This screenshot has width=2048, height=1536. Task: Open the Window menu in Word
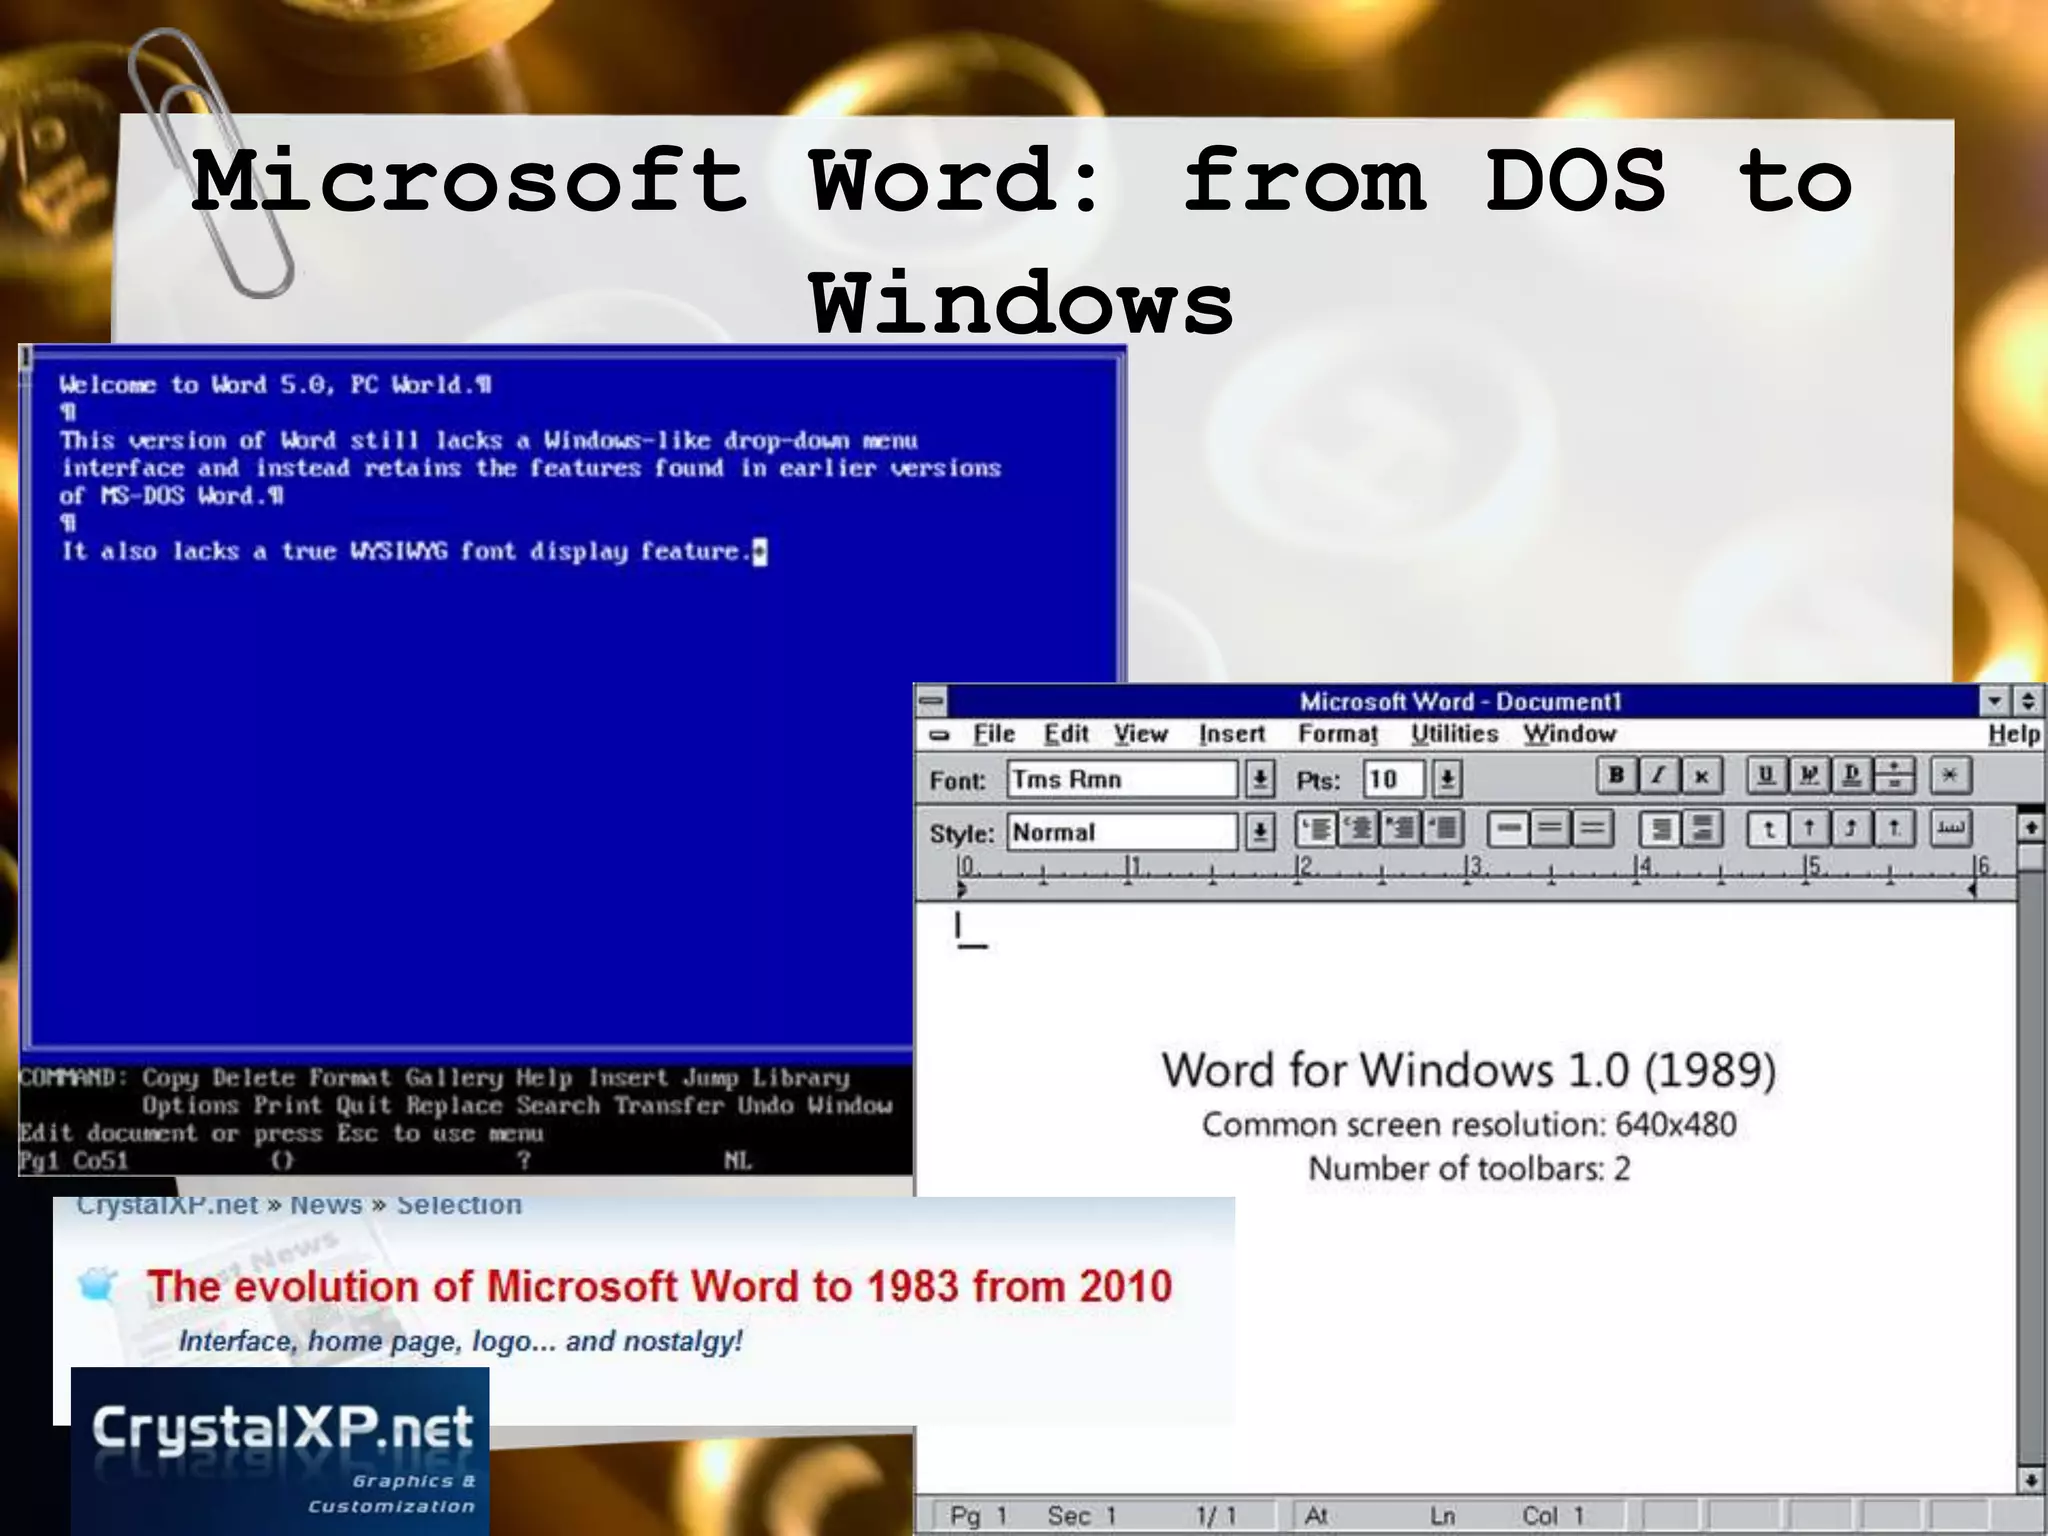pyautogui.click(x=1570, y=734)
